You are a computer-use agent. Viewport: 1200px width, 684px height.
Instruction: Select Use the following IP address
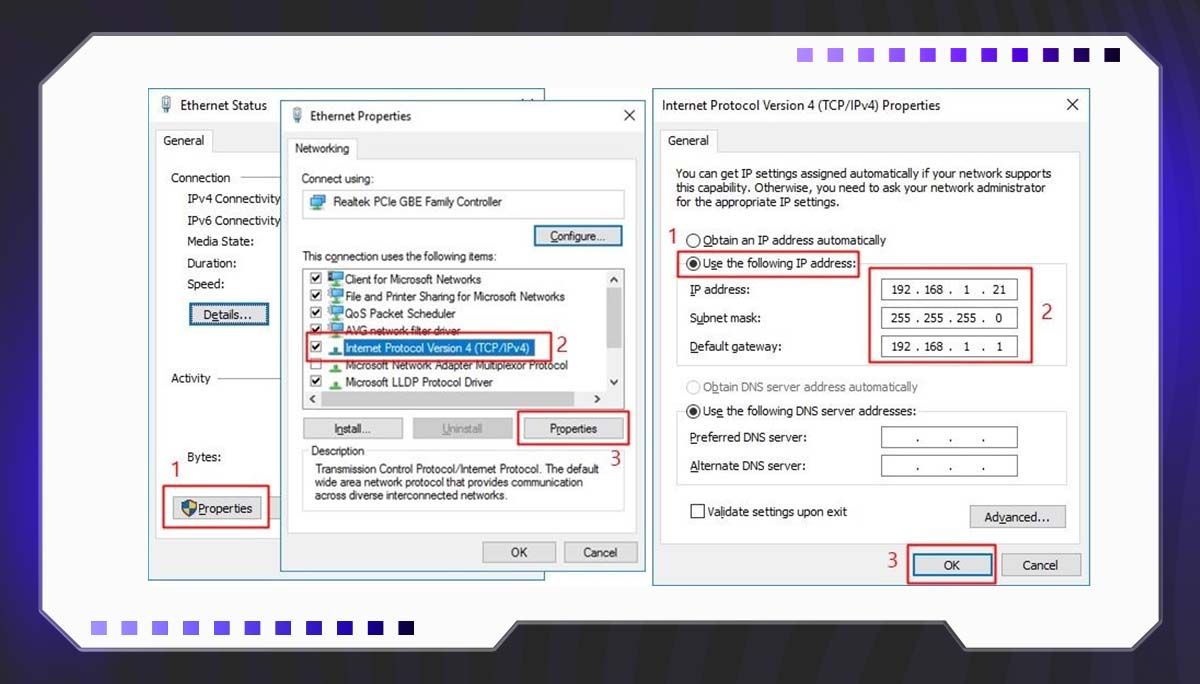693,264
